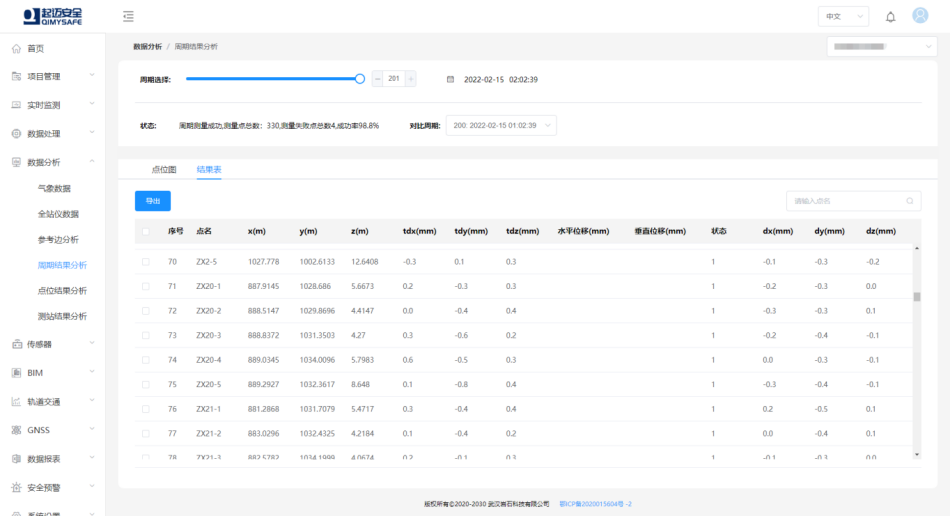950x516 pixels.
Task: Open the 中文 language dropdown
Action: (x=843, y=16)
